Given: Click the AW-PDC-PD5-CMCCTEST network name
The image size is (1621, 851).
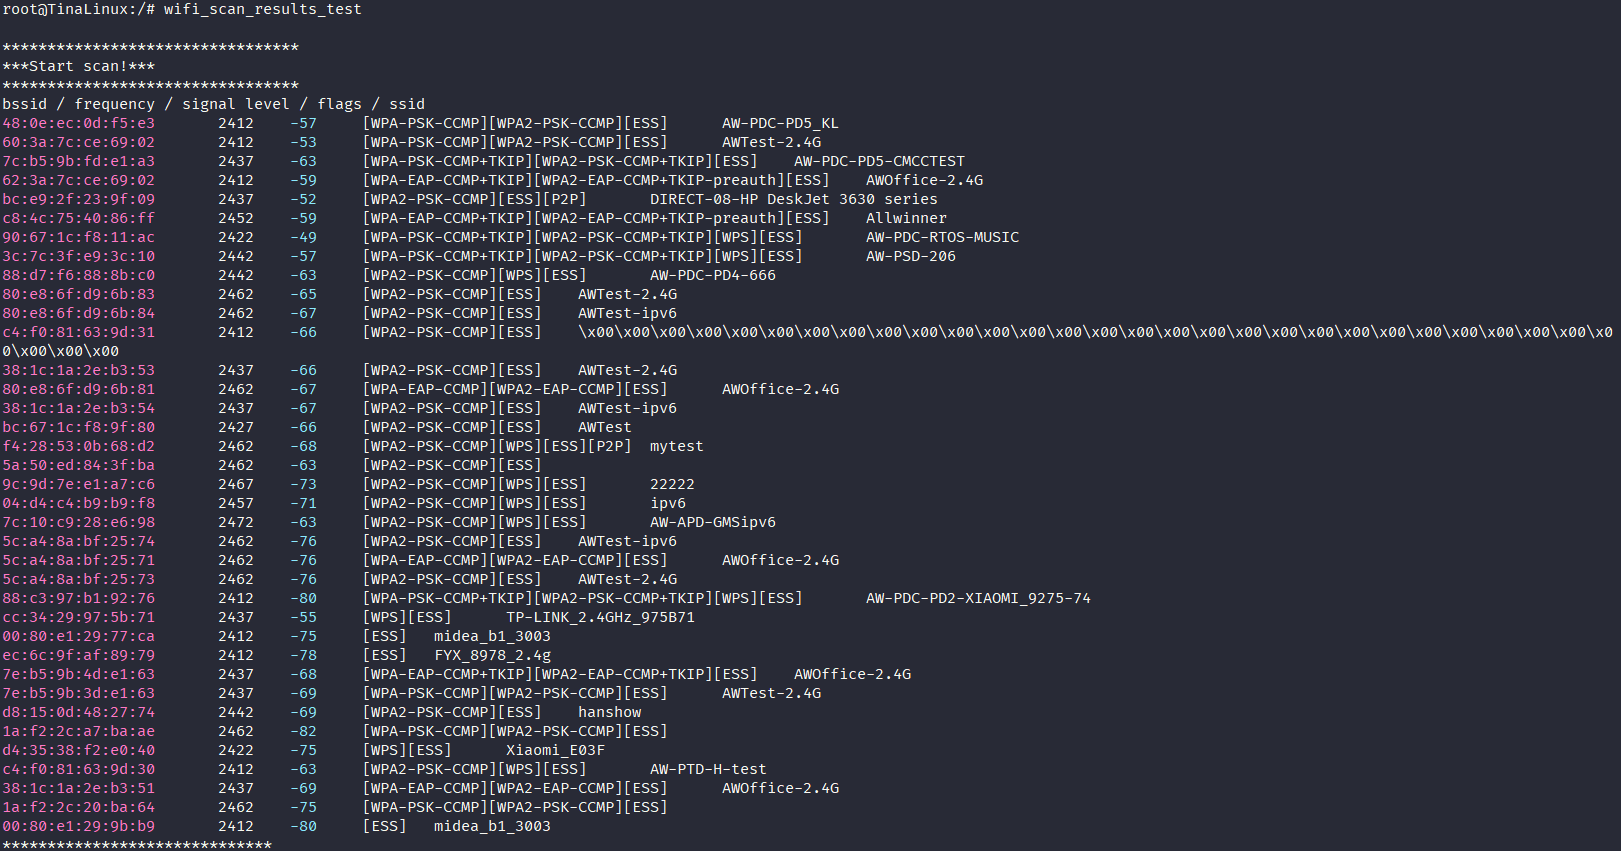Looking at the screenshot, I should 879,161.
